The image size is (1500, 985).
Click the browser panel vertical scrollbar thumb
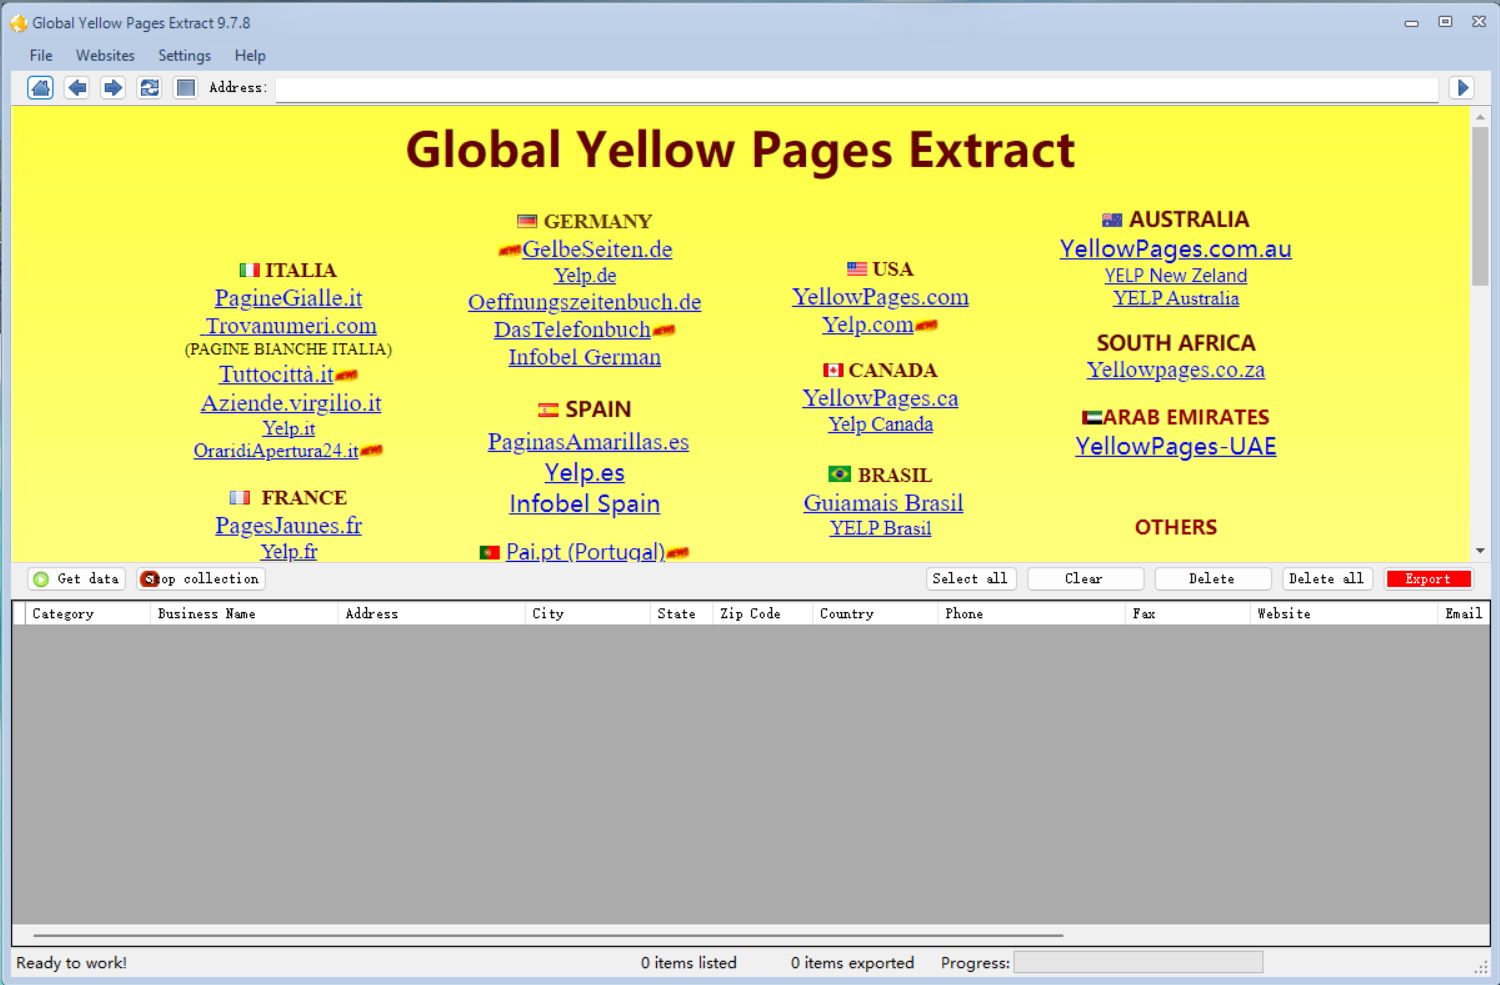pyautogui.click(x=1480, y=205)
